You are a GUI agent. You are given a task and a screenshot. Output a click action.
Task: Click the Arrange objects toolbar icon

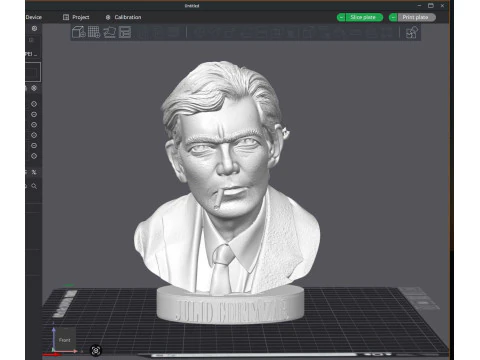click(125, 32)
